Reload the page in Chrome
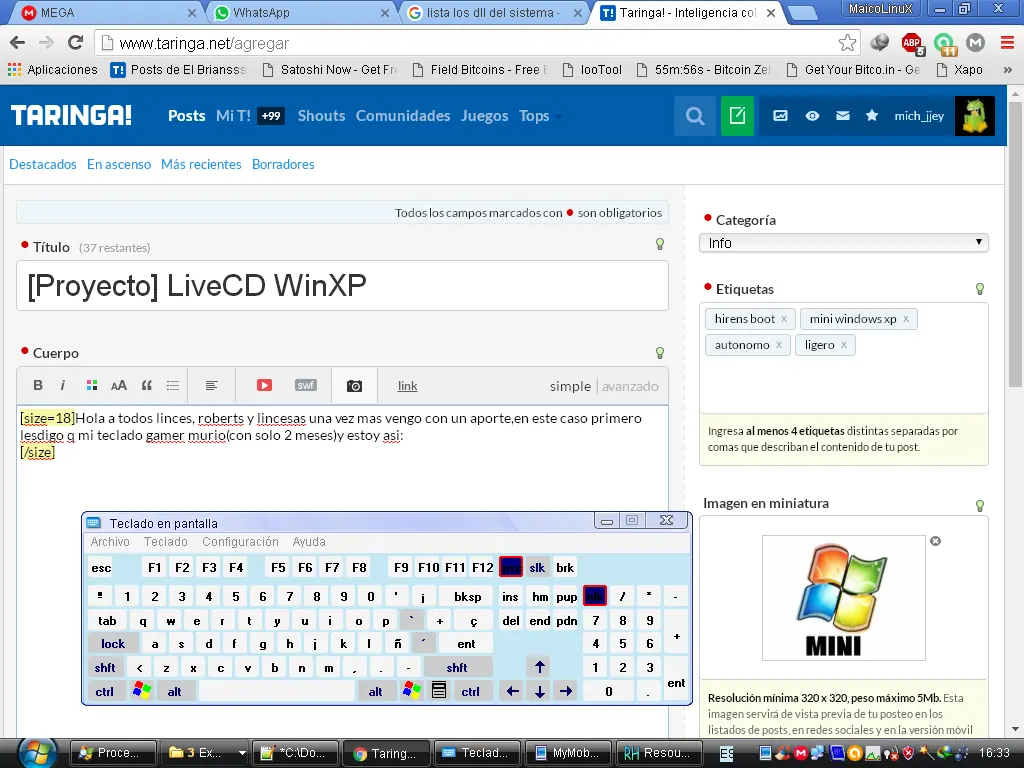This screenshot has height=768, width=1024. [x=76, y=43]
